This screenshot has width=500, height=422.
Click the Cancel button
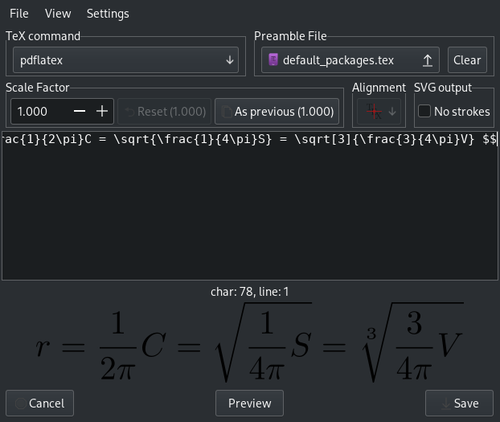(x=40, y=403)
